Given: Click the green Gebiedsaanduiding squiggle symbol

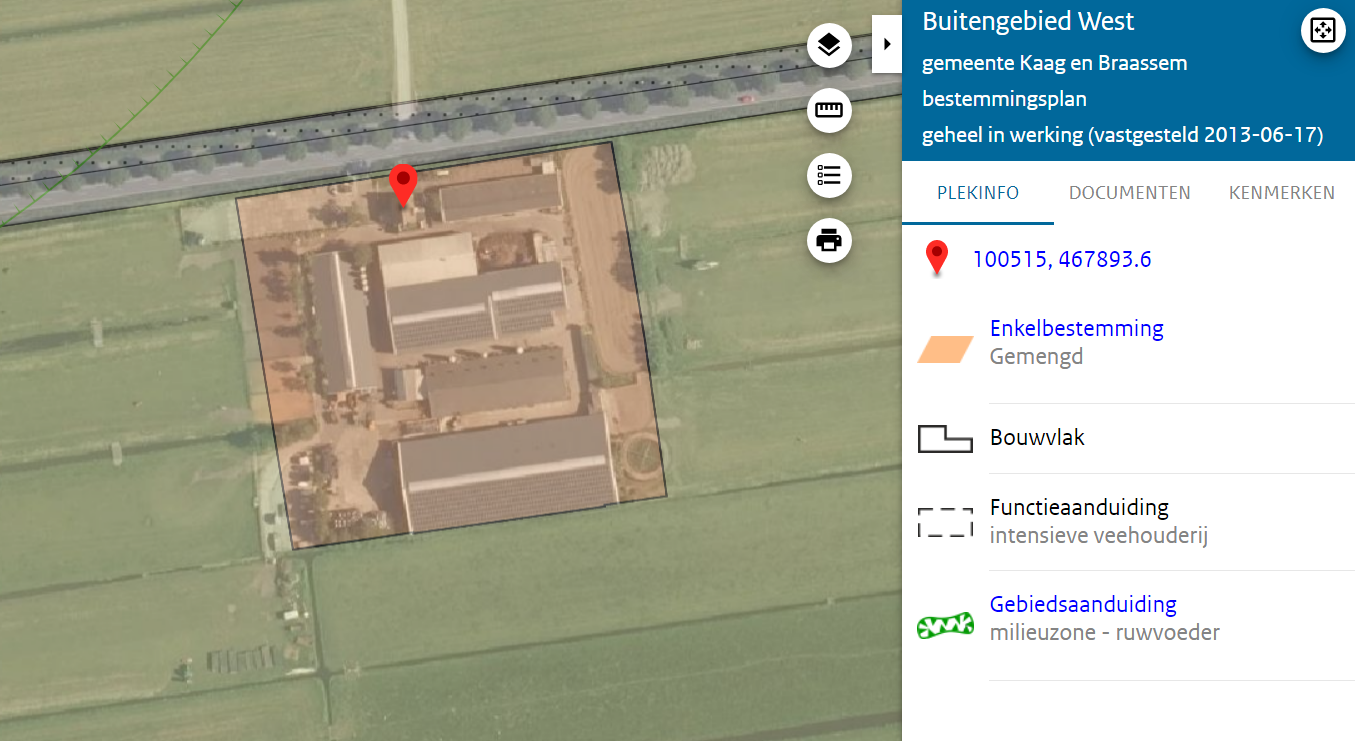Looking at the screenshot, I should click(x=945, y=624).
